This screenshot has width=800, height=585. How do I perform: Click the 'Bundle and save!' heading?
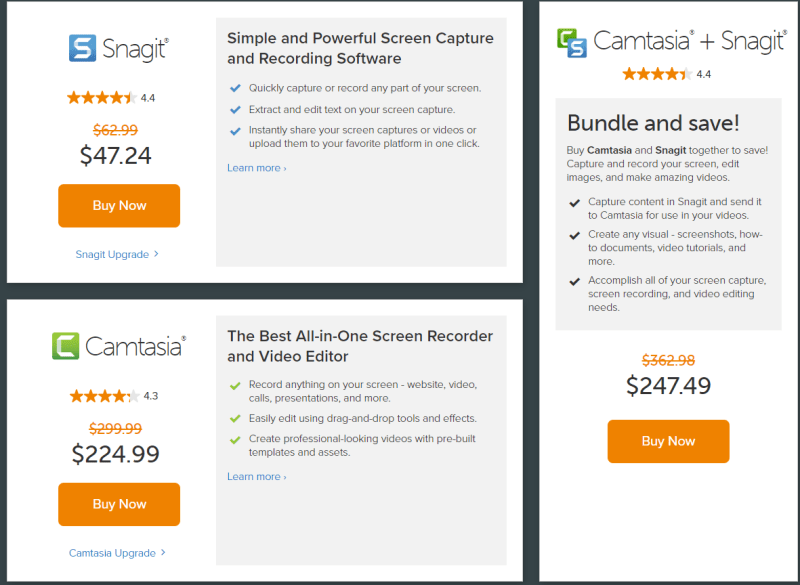coord(653,123)
